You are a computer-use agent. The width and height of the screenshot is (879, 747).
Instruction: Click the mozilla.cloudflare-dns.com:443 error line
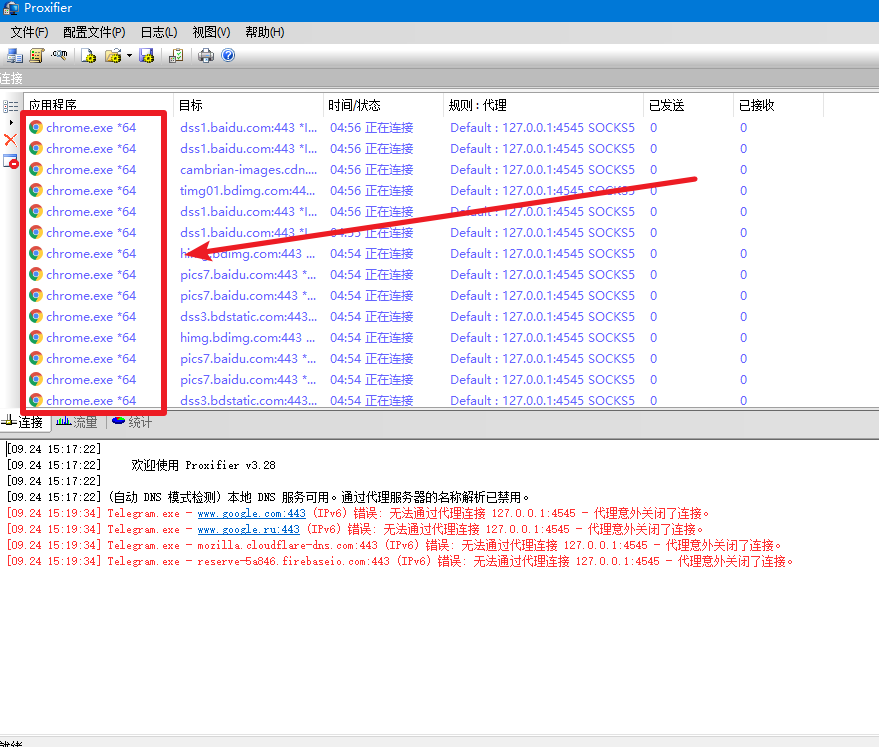tap(394, 545)
